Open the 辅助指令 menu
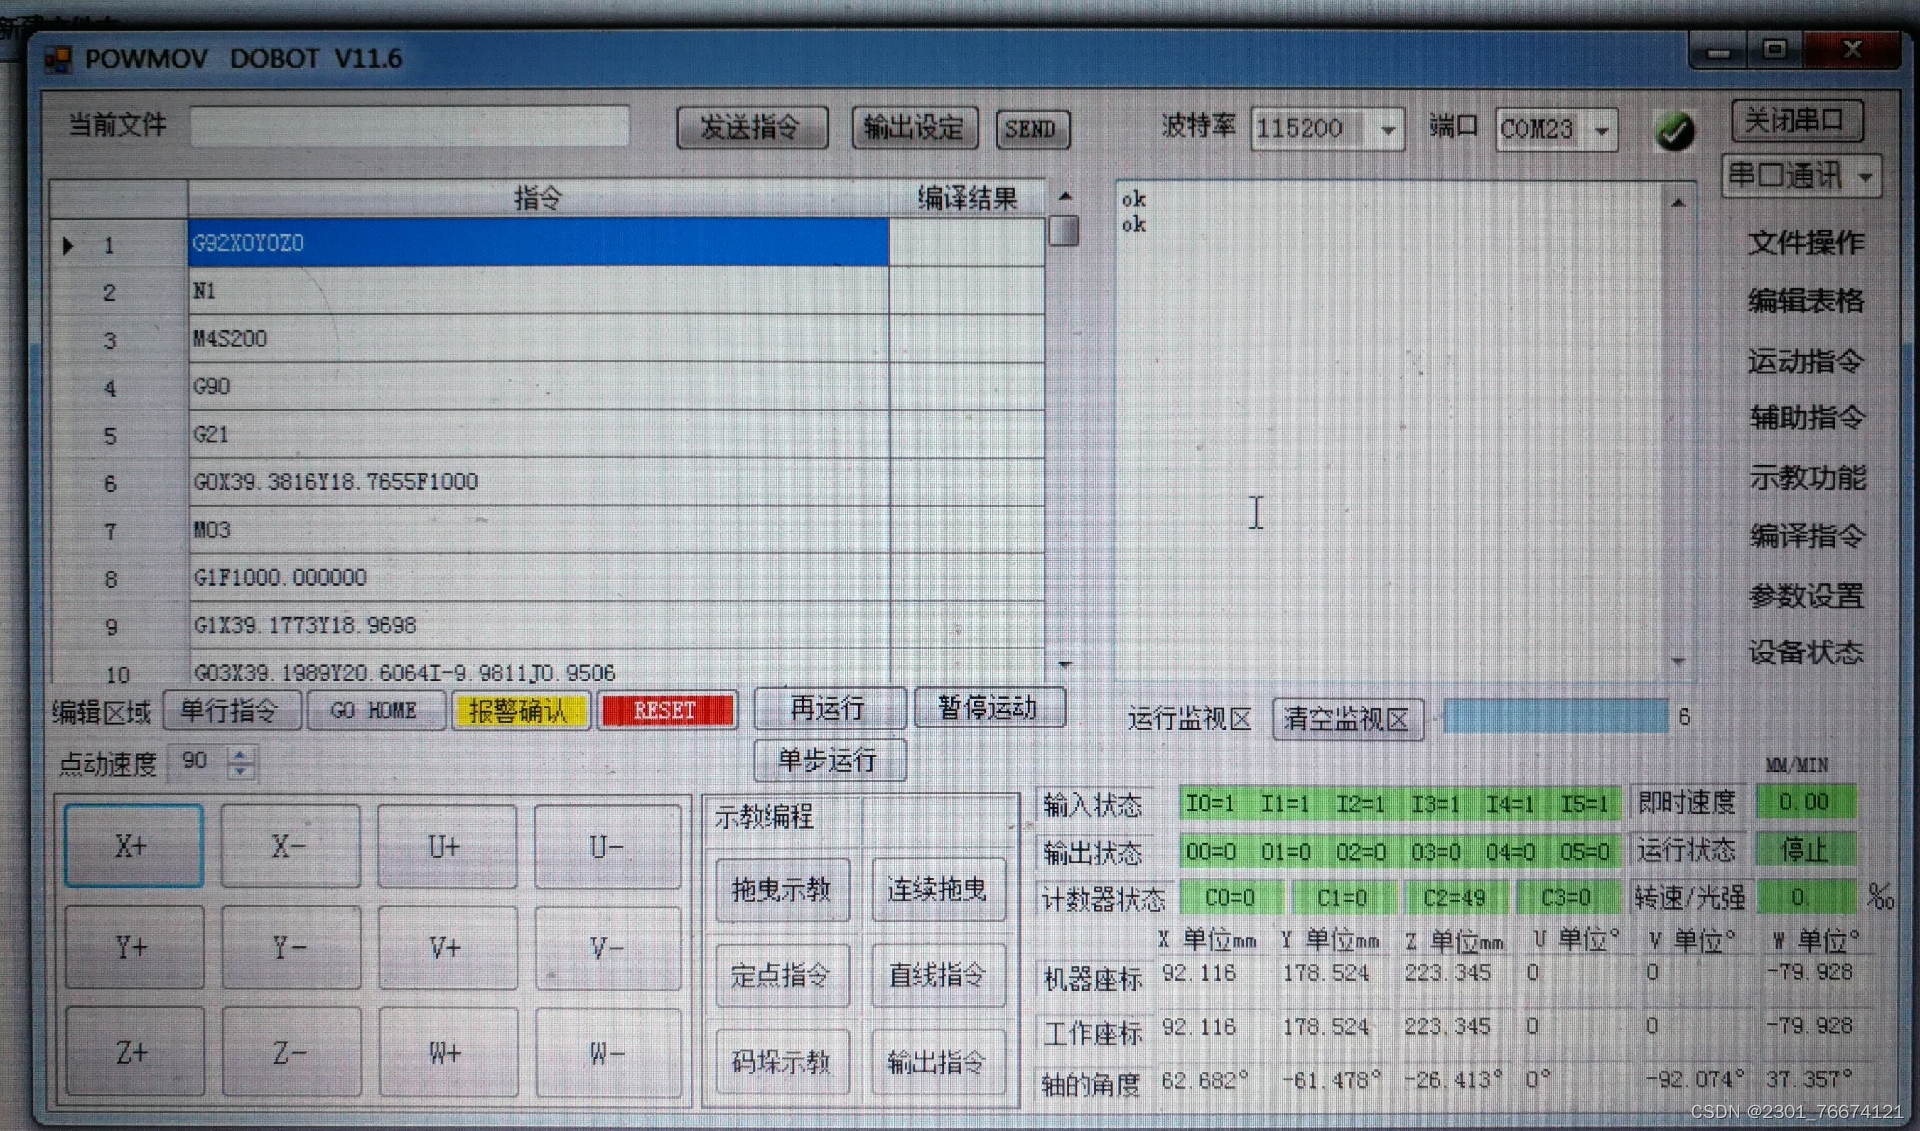Viewport: 1920px width, 1131px height. pyautogui.click(x=1808, y=417)
